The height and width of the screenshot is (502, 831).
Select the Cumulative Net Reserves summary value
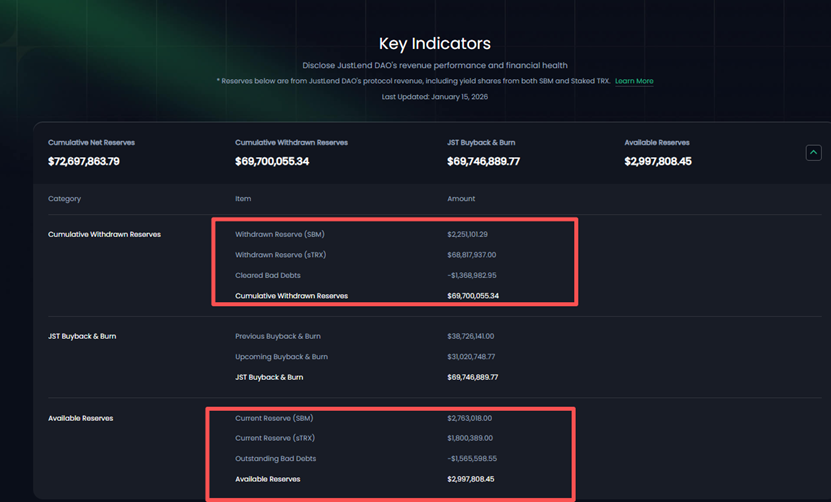tap(84, 161)
